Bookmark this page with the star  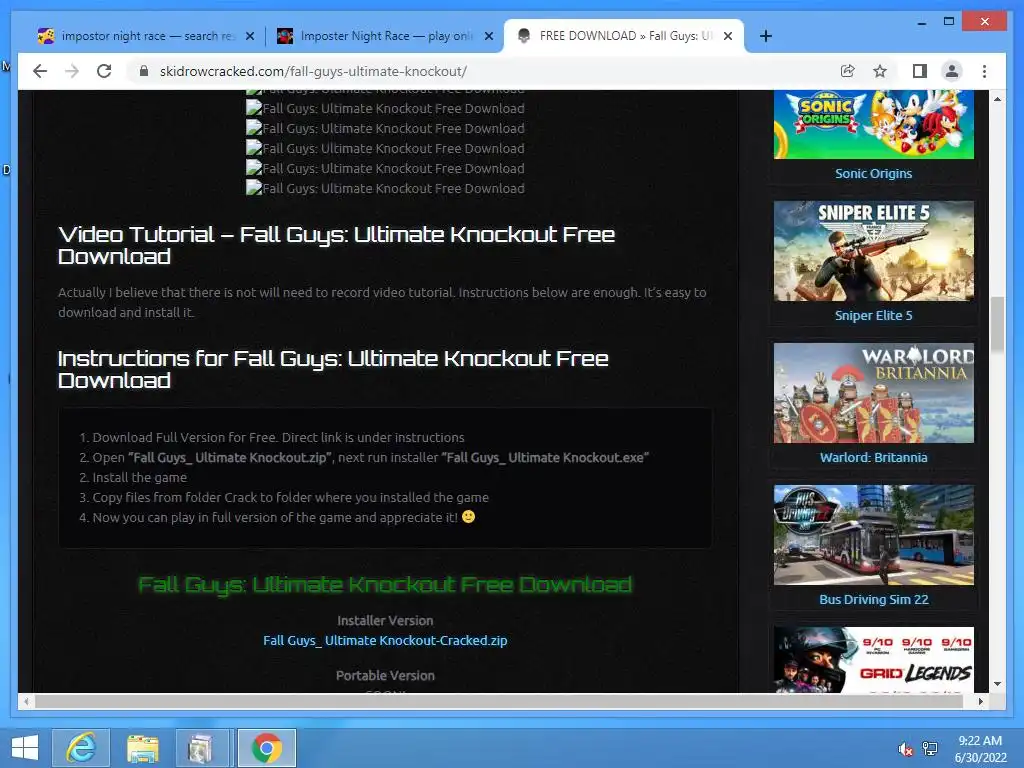pos(880,71)
